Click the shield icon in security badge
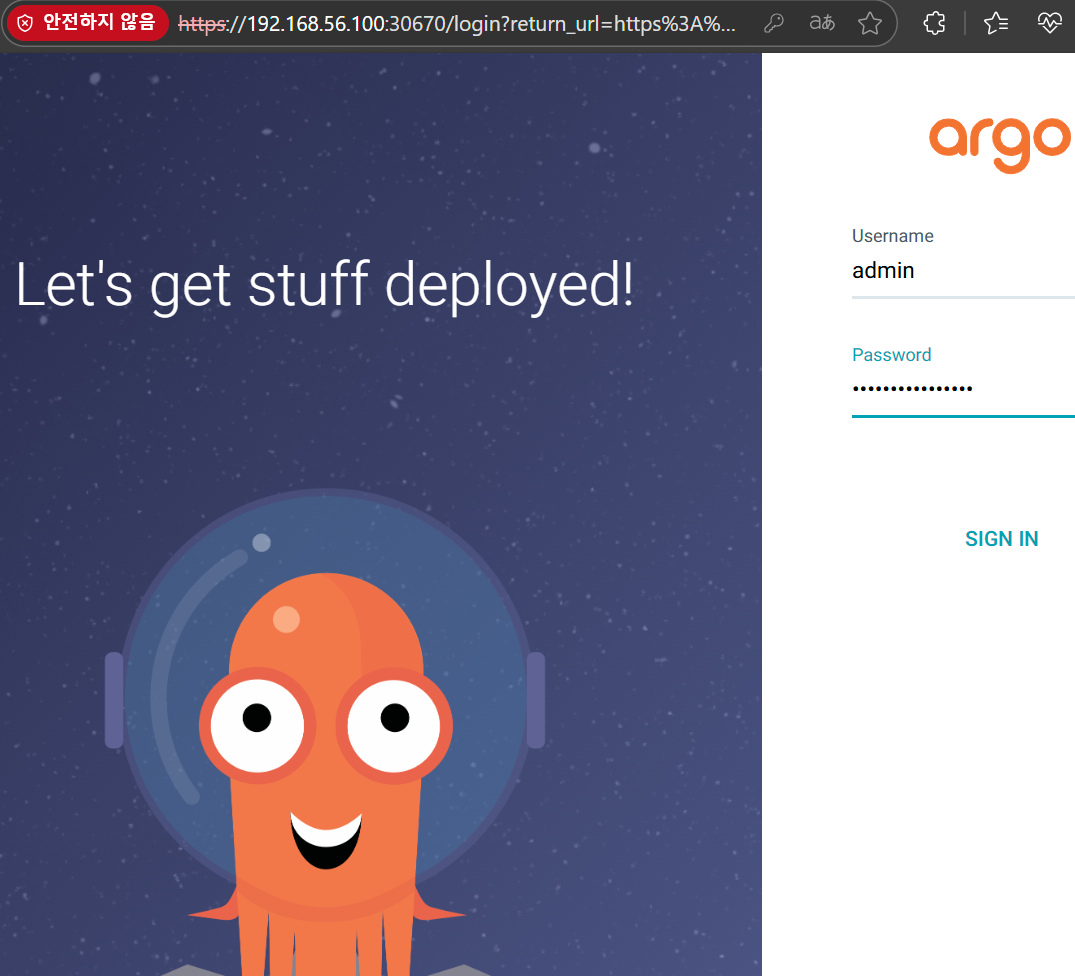1075x976 pixels. coord(25,24)
